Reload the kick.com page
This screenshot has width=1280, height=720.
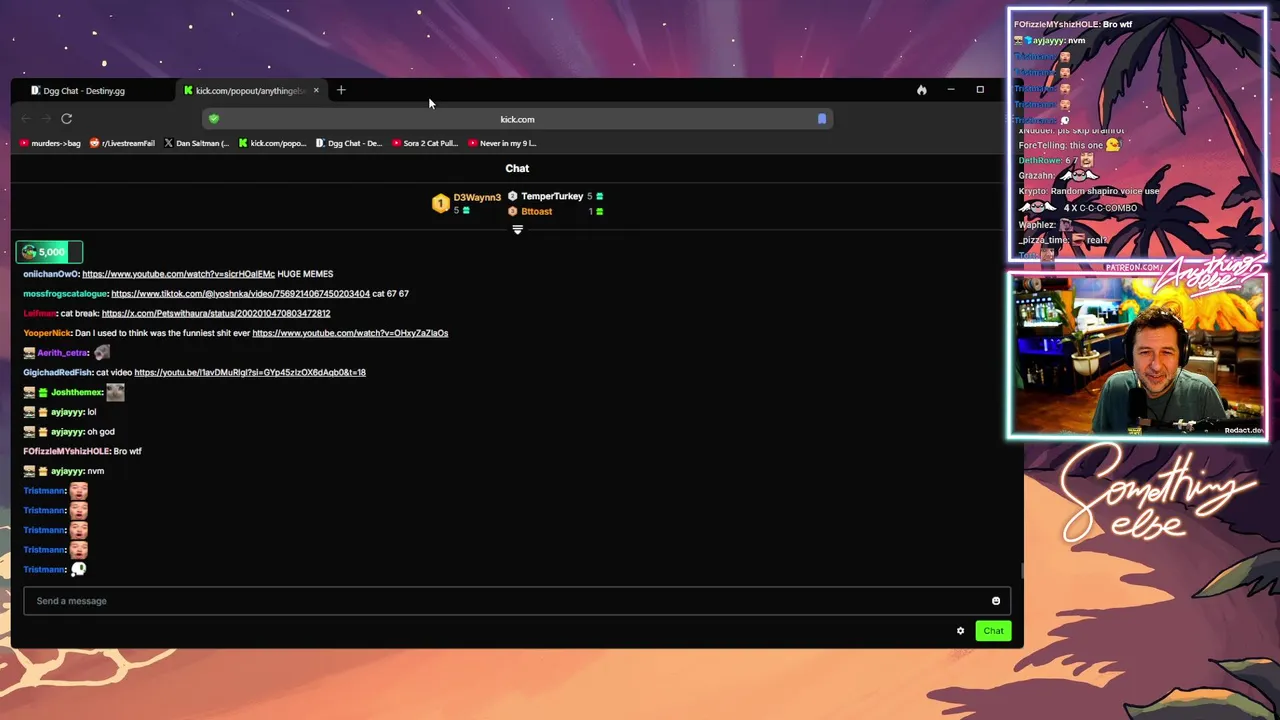(66, 119)
